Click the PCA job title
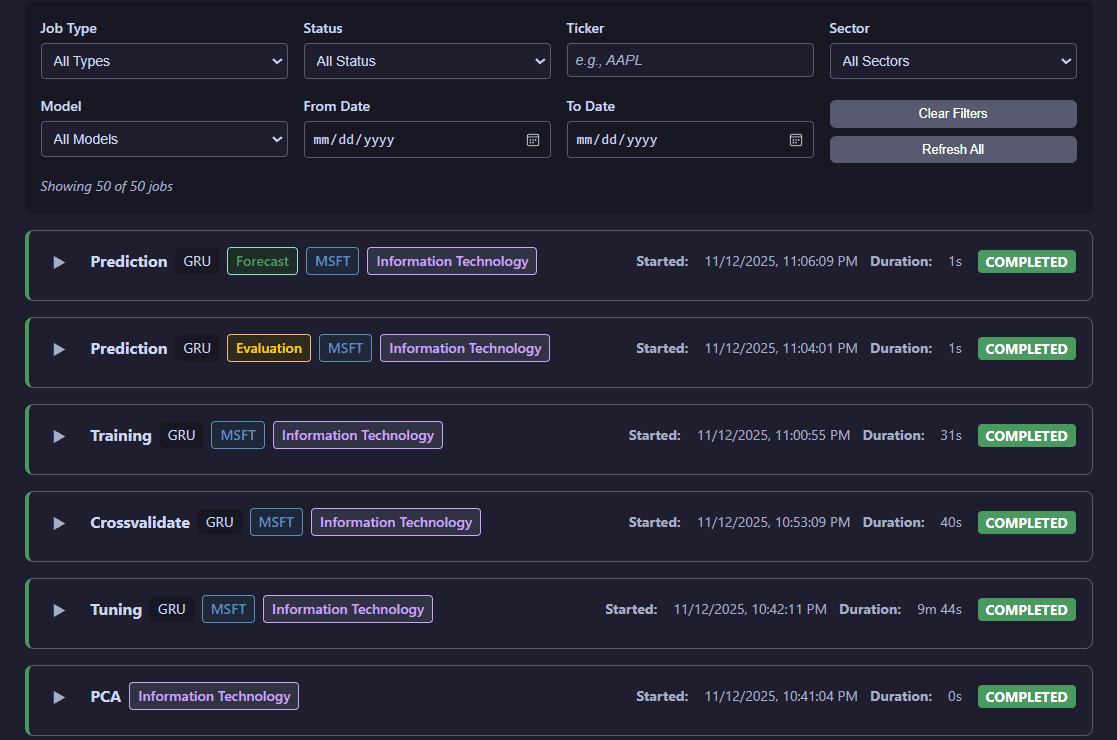This screenshot has width=1117, height=740. (x=105, y=697)
